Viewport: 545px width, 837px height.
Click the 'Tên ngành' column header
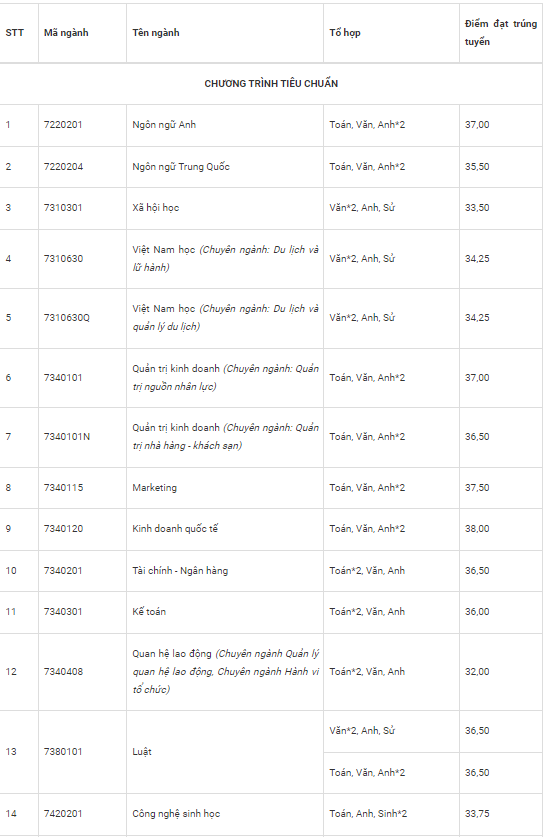click(156, 33)
